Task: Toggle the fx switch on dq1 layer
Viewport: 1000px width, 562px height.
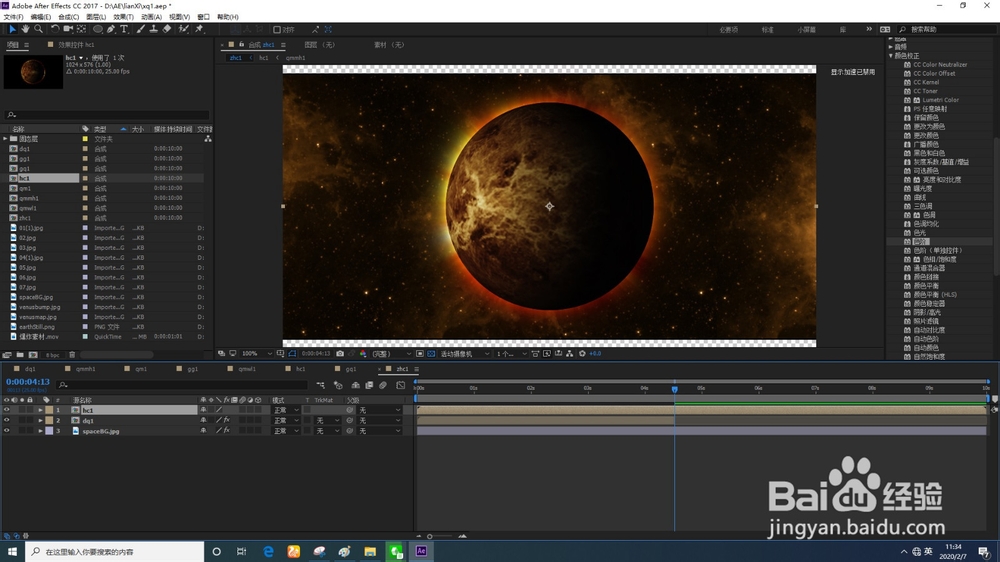Action: click(226, 420)
